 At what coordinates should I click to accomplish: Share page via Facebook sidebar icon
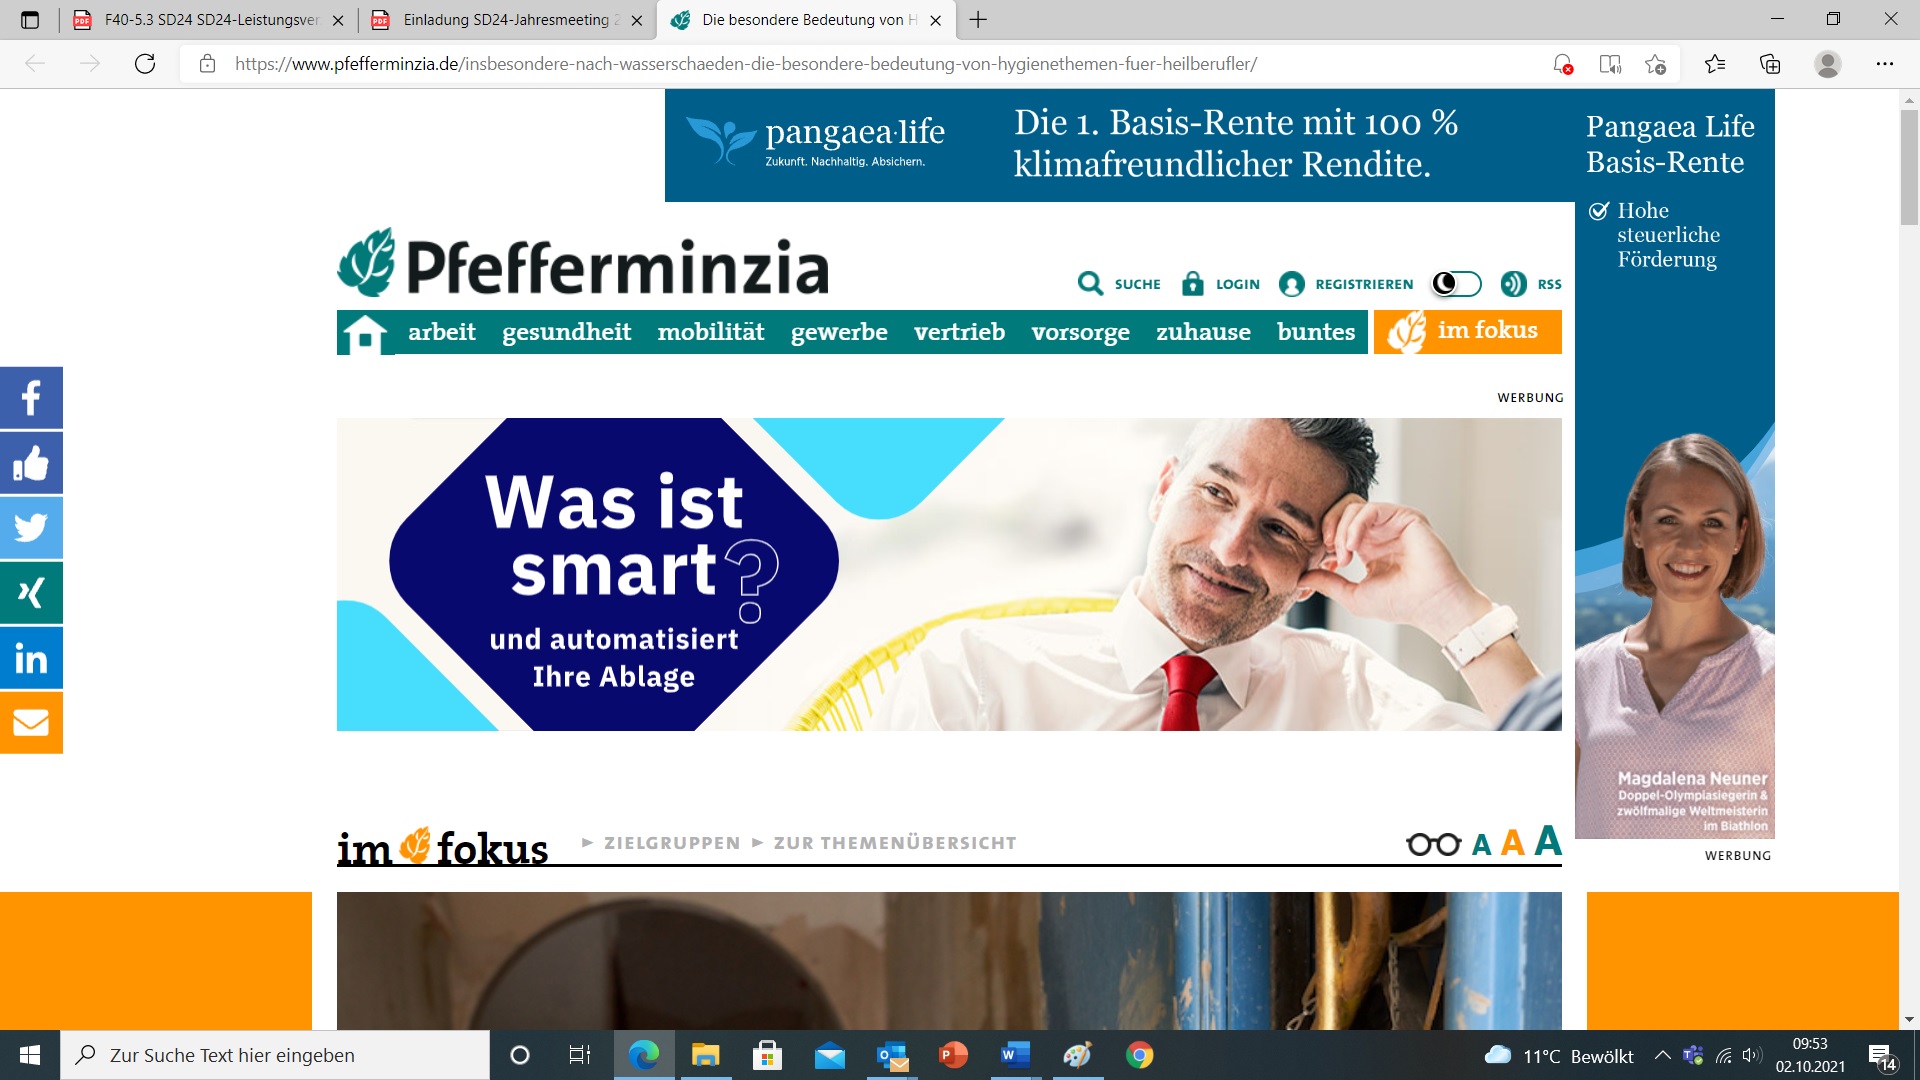(x=31, y=398)
